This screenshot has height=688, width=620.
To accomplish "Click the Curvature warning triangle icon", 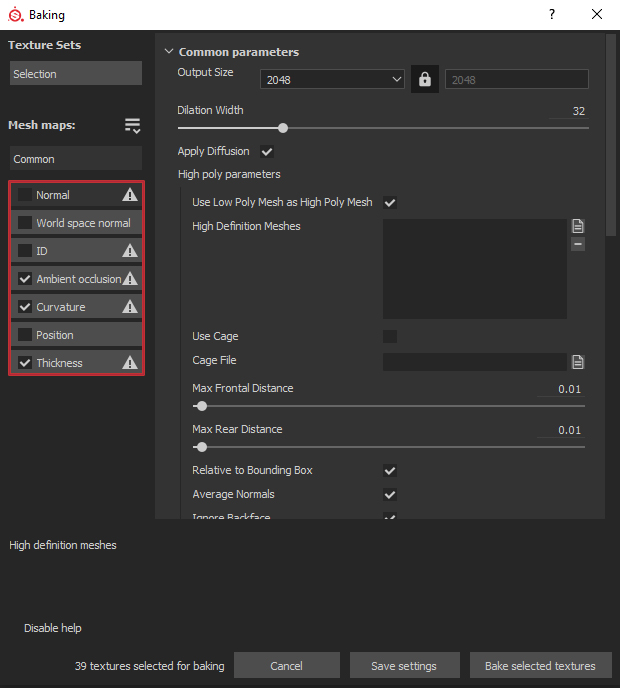I will pos(130,307).
